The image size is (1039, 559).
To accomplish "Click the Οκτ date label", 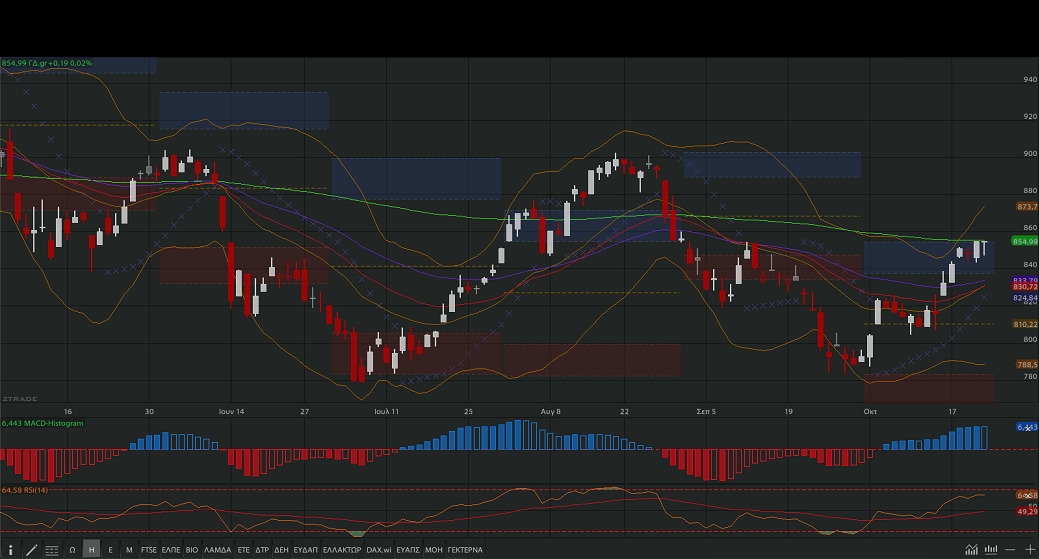I will [x=870, y=411].
